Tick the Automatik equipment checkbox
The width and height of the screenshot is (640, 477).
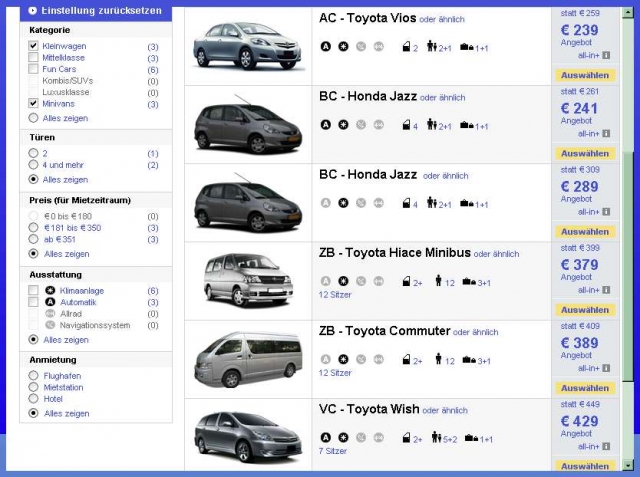point(33,302)
